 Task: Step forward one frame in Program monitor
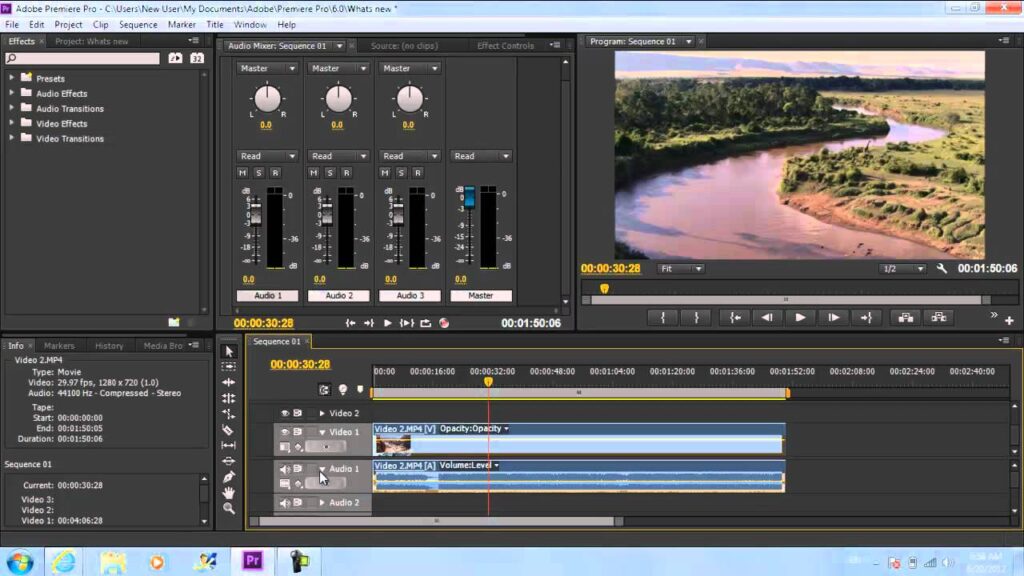833,317
